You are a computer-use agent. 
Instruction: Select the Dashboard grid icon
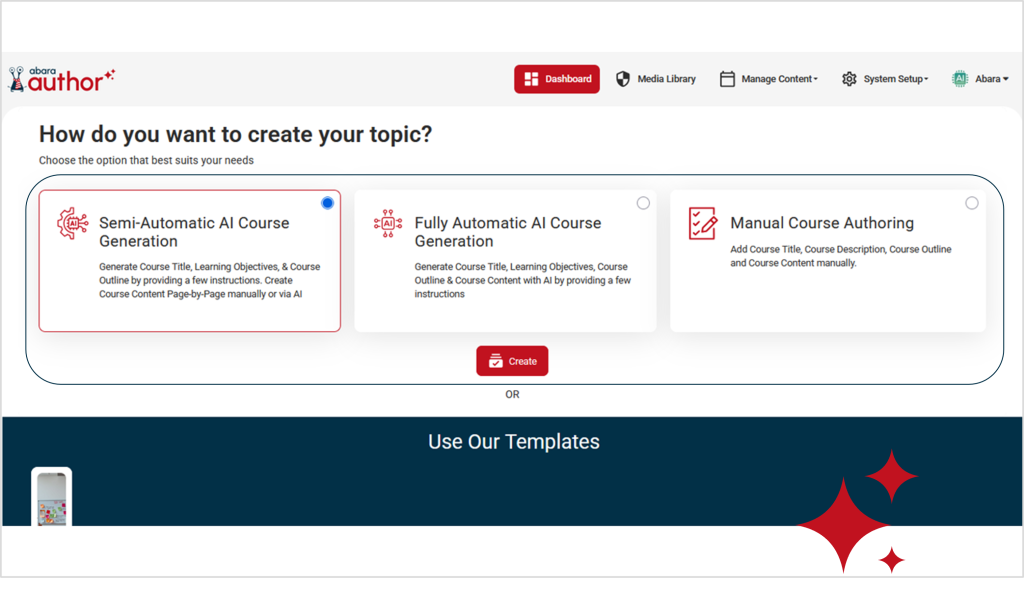[x=533, y=78]
